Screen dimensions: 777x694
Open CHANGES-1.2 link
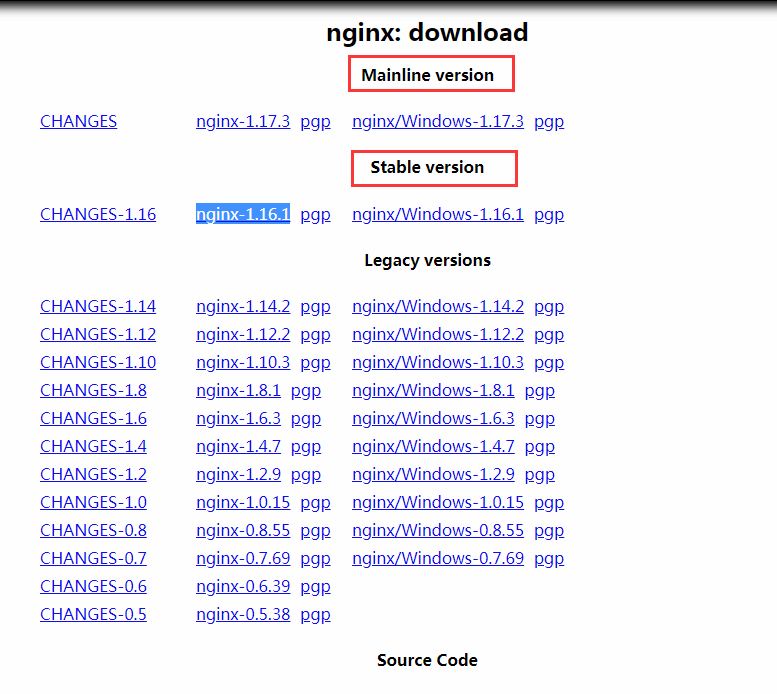93,475
